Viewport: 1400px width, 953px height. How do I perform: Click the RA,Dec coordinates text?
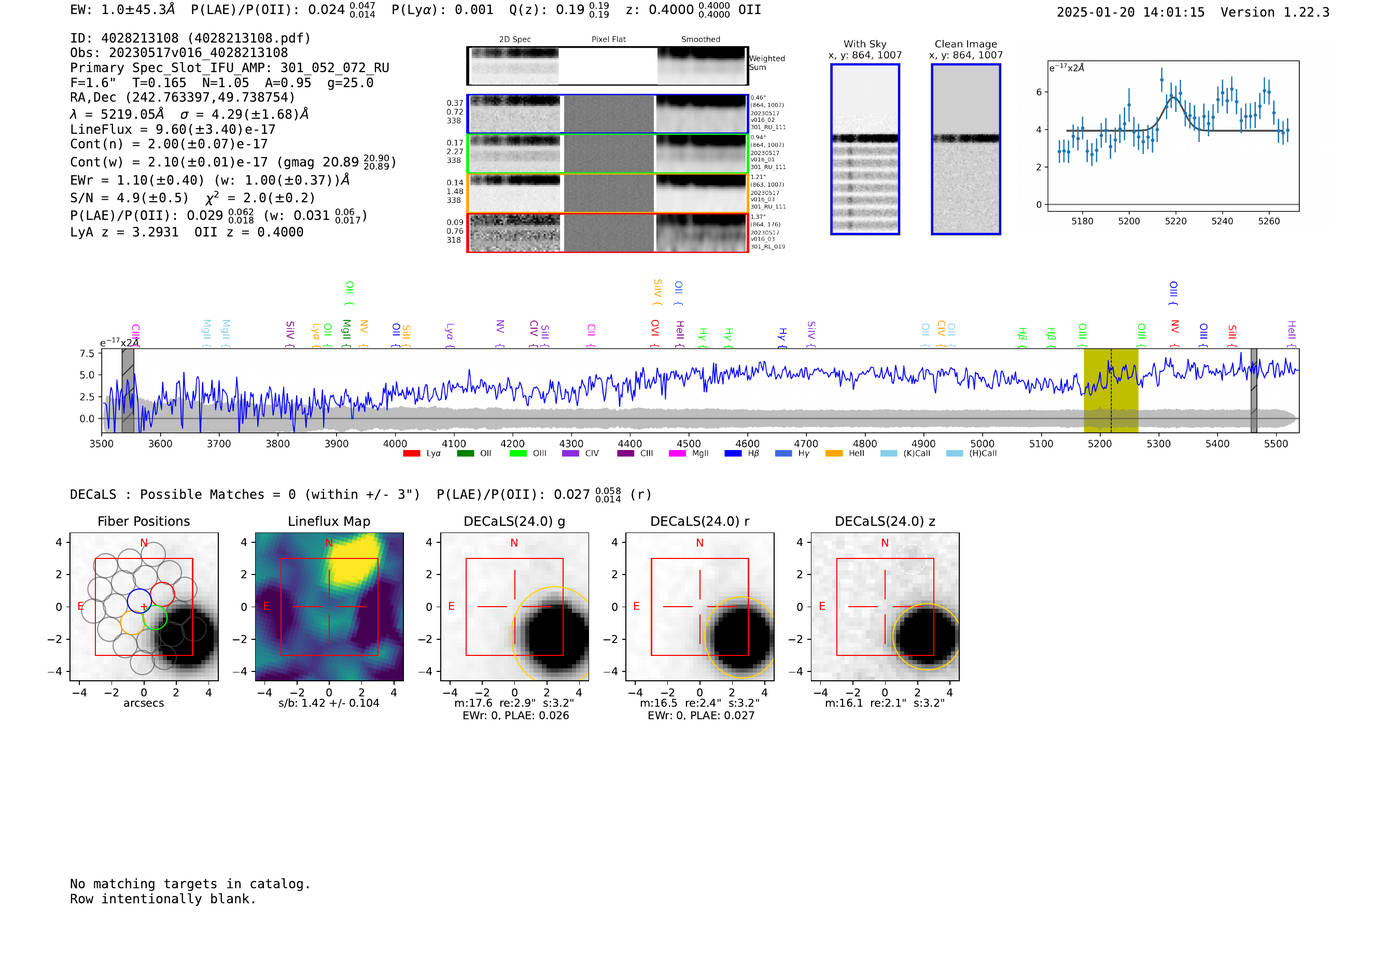tap(183, 97)
